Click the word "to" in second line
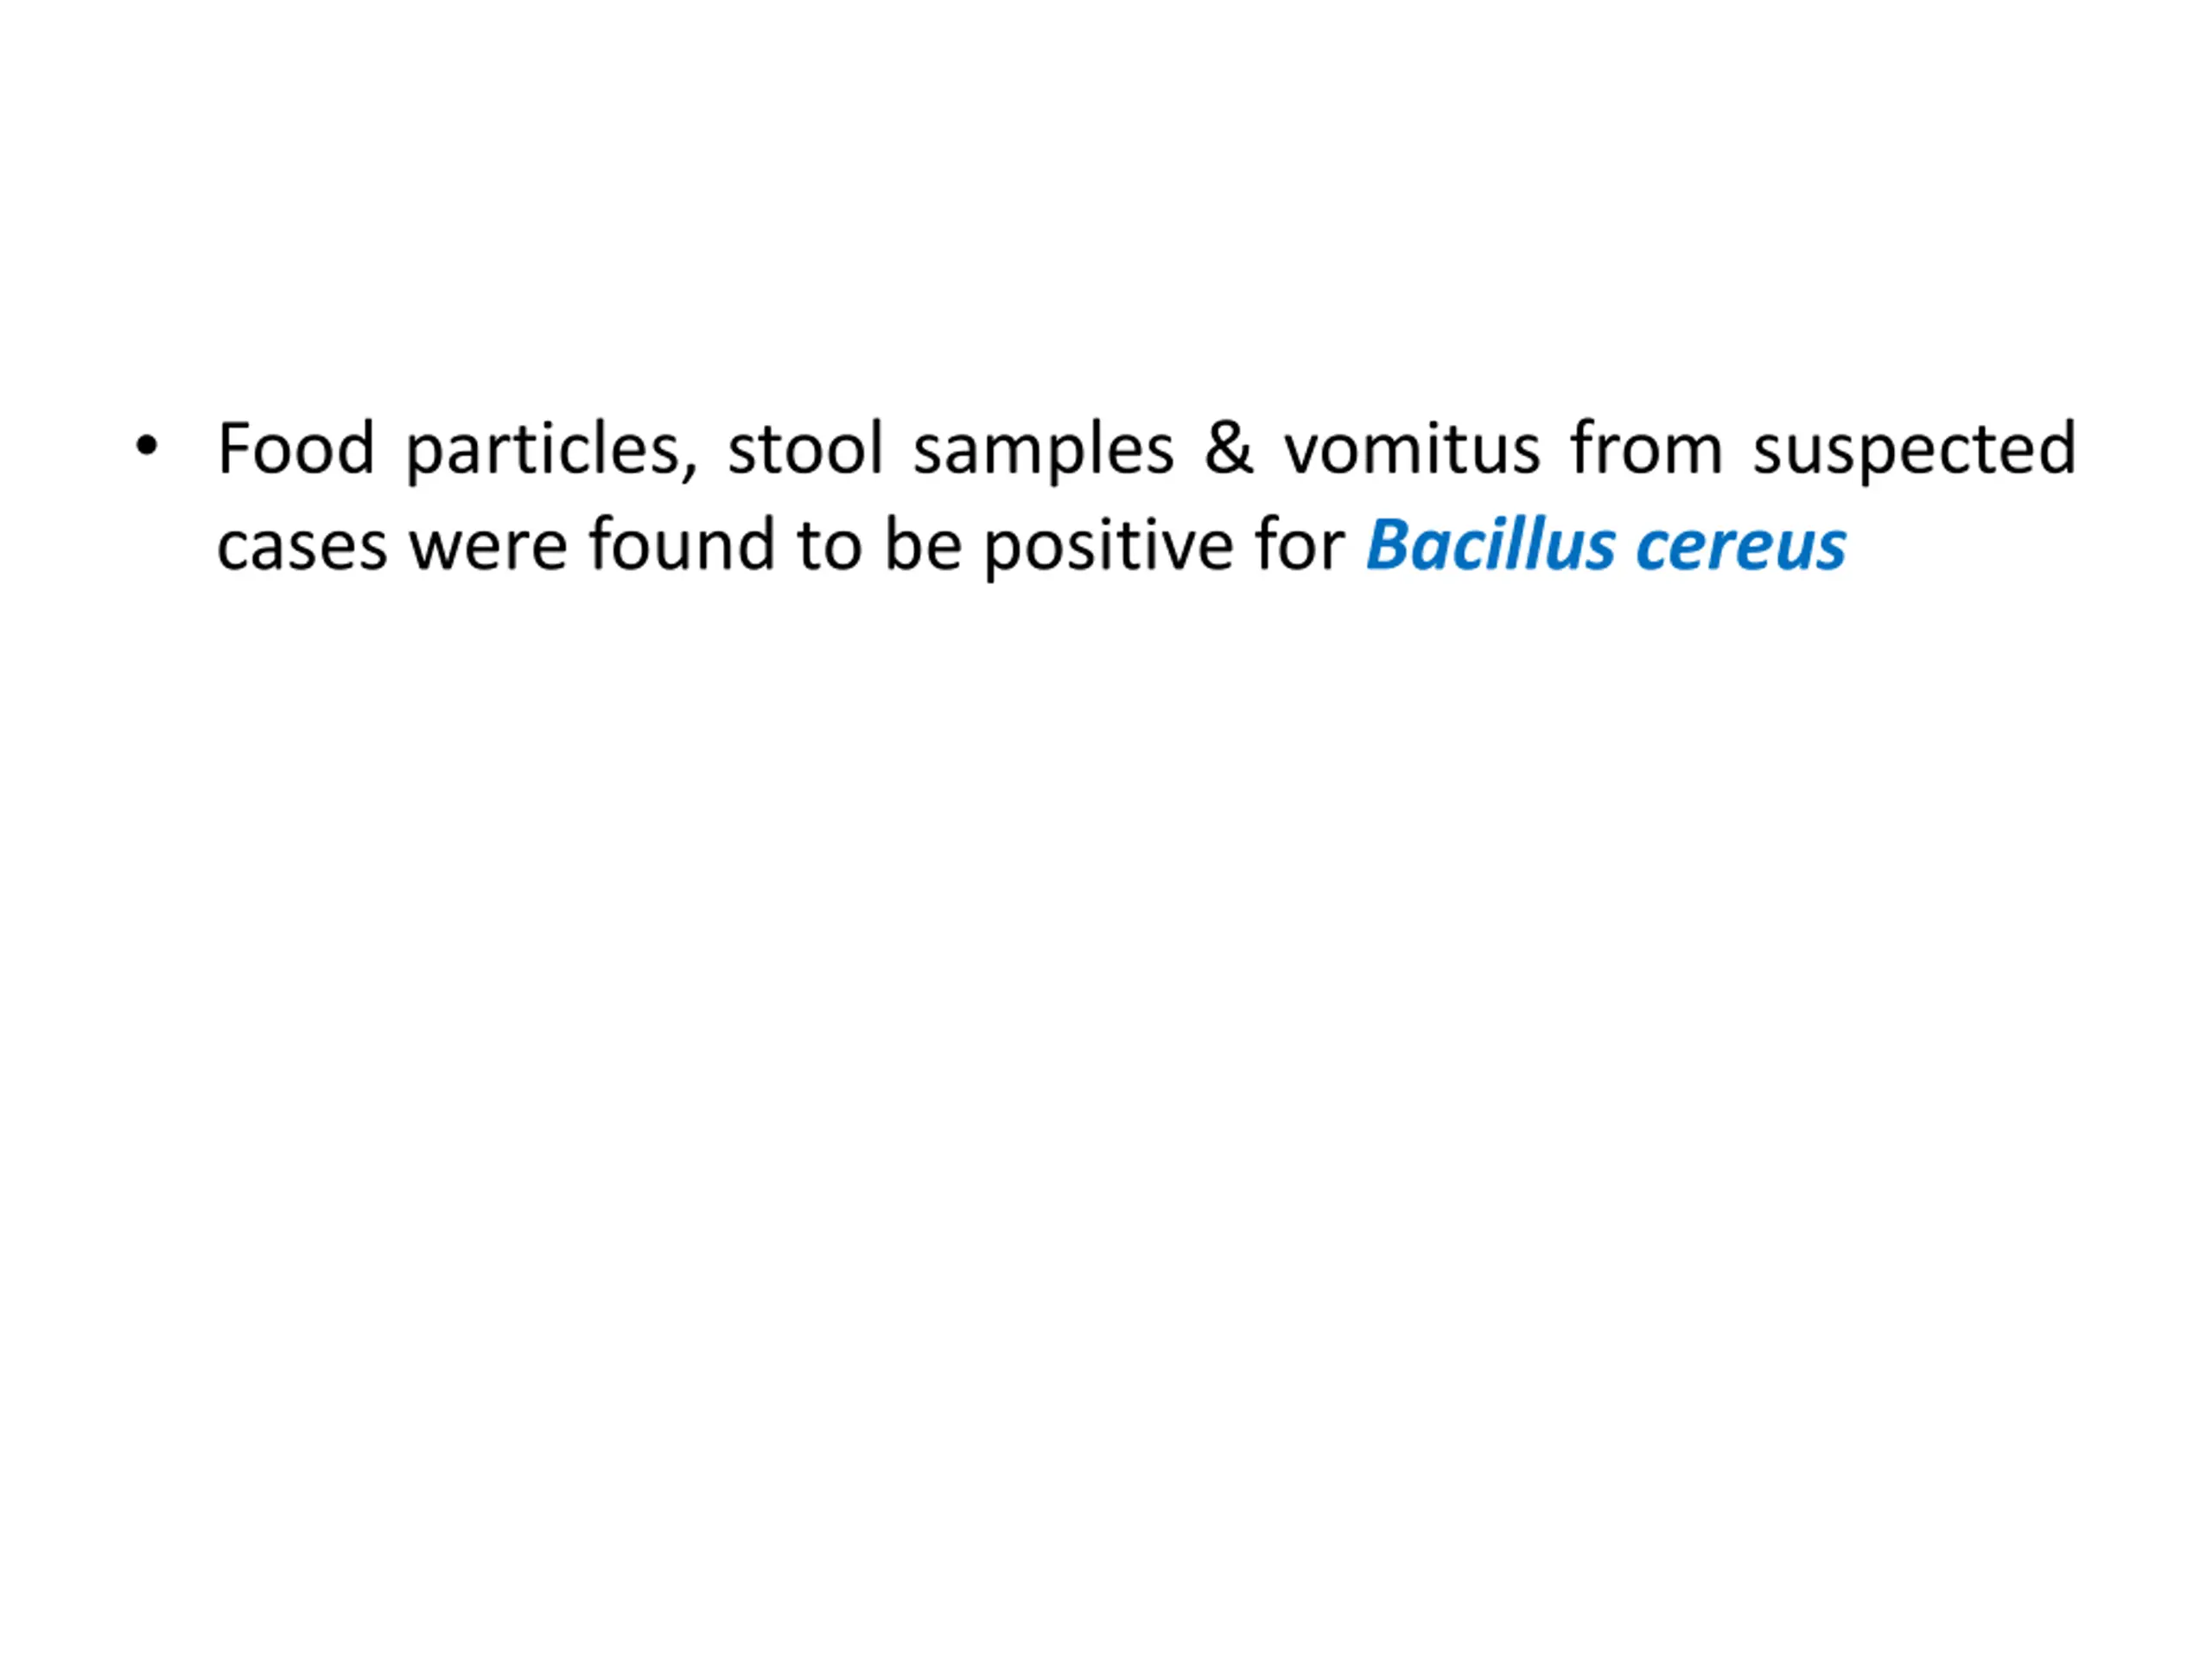The image size is (2212, 1659). pyautogui.click(x=829, y=547)
